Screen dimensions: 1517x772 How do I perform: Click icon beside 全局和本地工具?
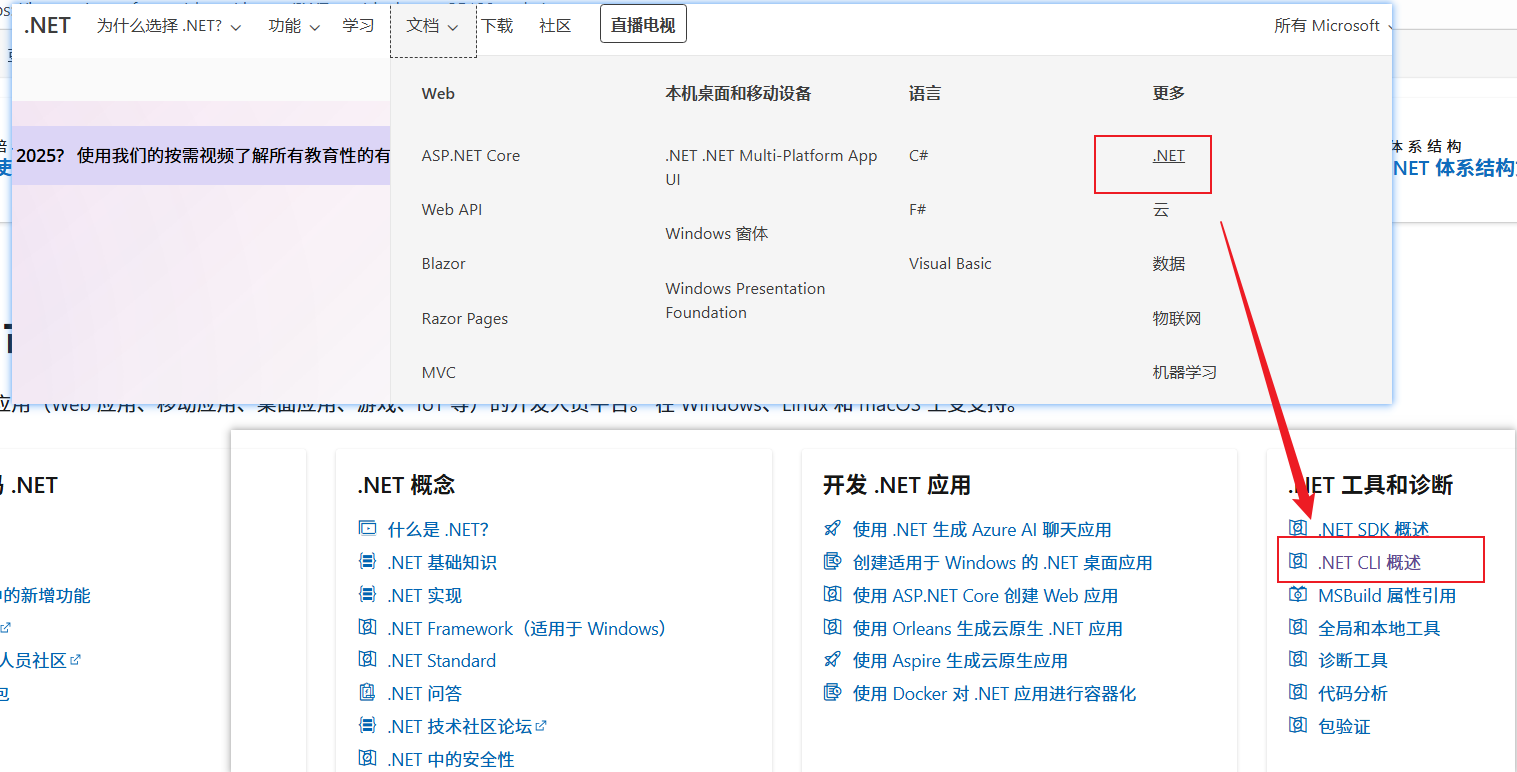[x=1298, y=628]
